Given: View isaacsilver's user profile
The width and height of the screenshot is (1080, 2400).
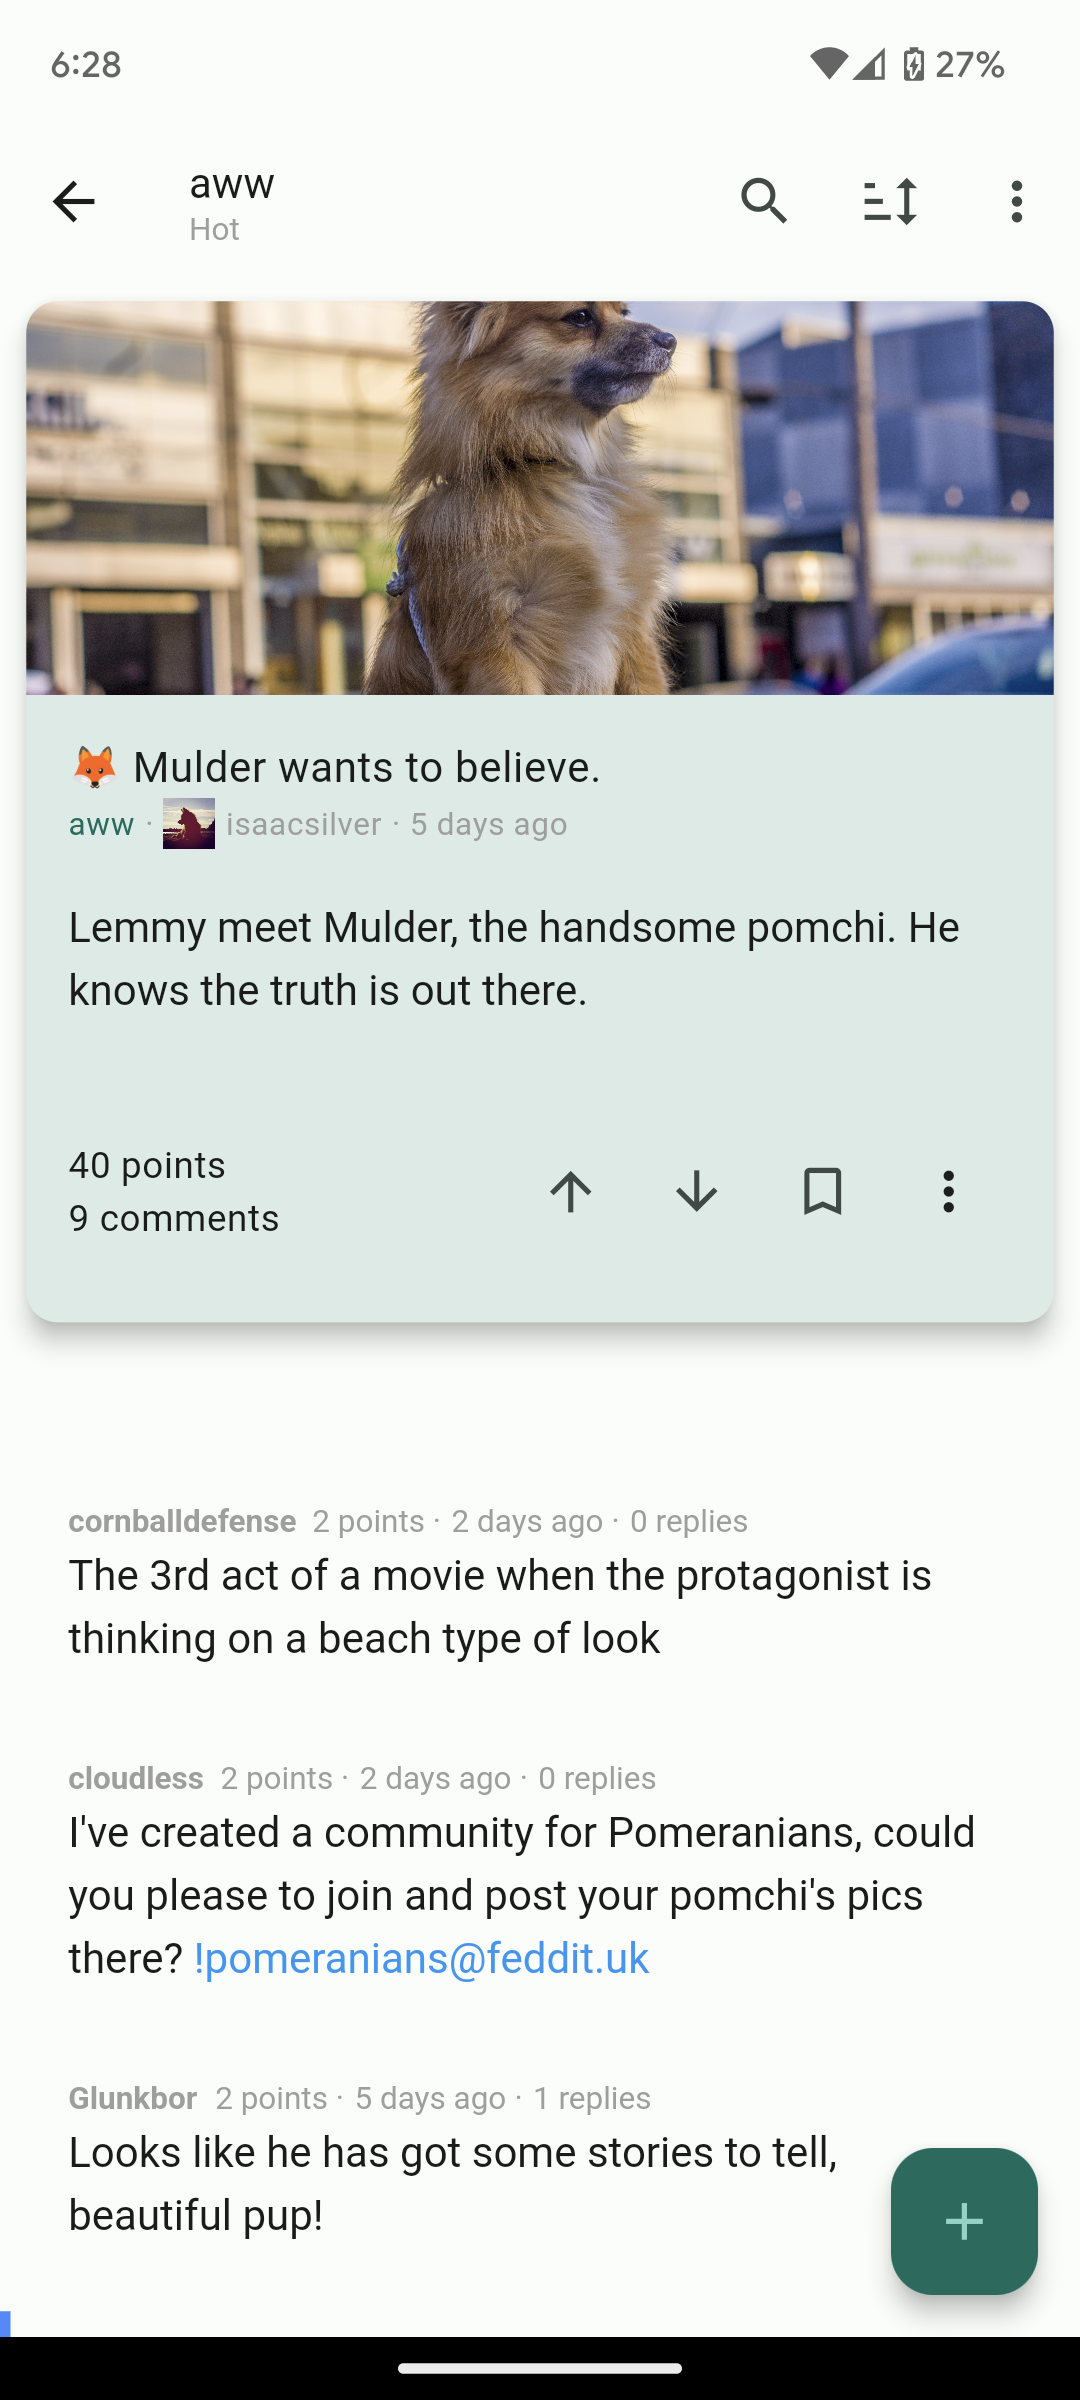Looking at the screenshot, I should pos(304,824).
